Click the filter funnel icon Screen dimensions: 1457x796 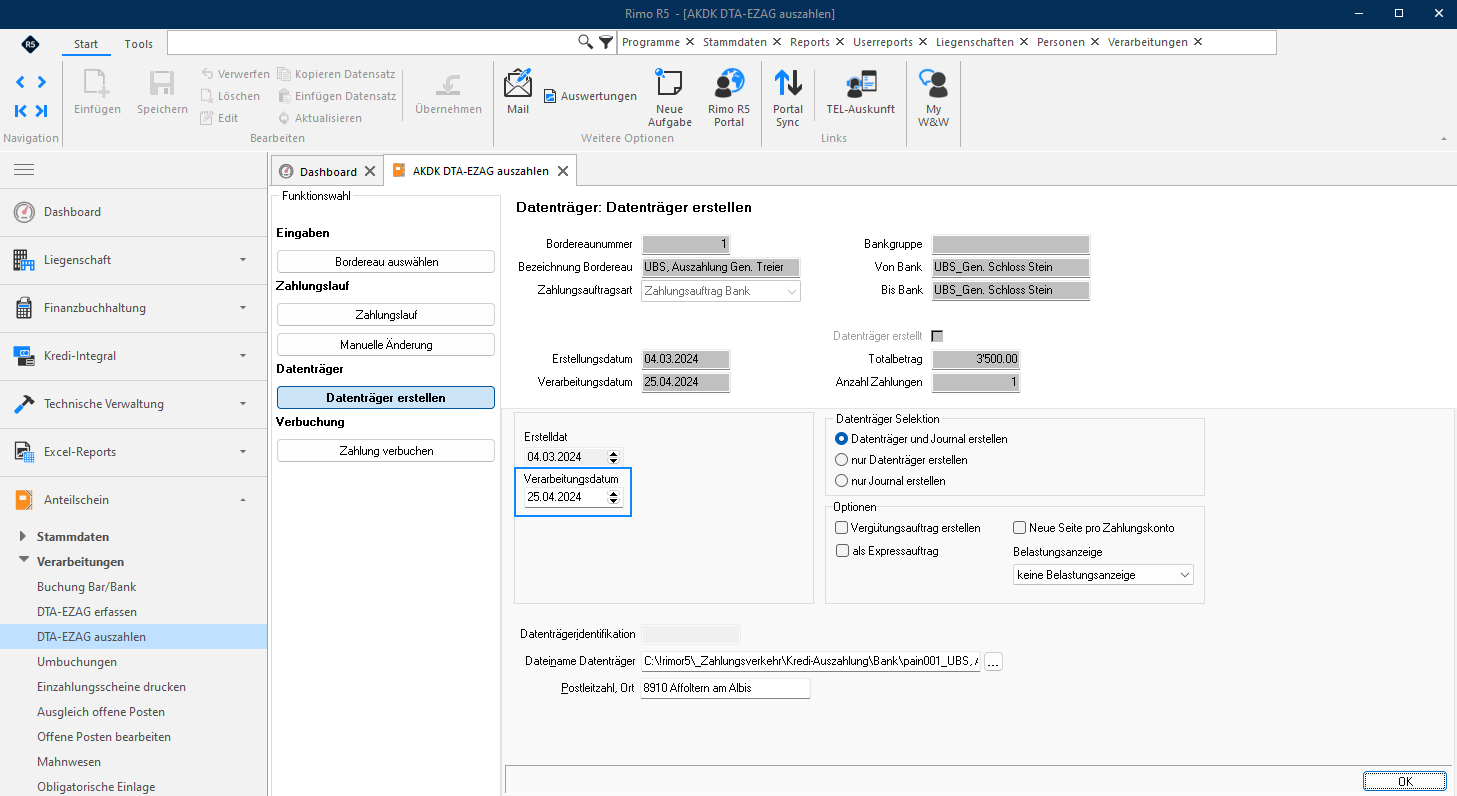605,42
